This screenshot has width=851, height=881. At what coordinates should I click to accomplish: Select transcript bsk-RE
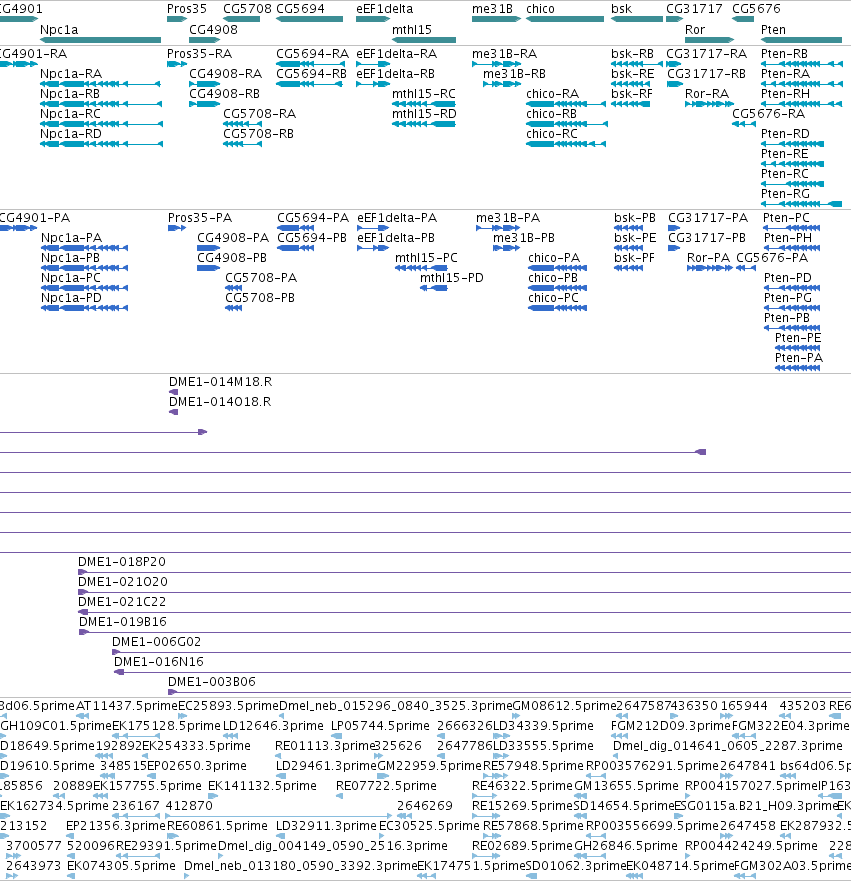coord(631,84)
